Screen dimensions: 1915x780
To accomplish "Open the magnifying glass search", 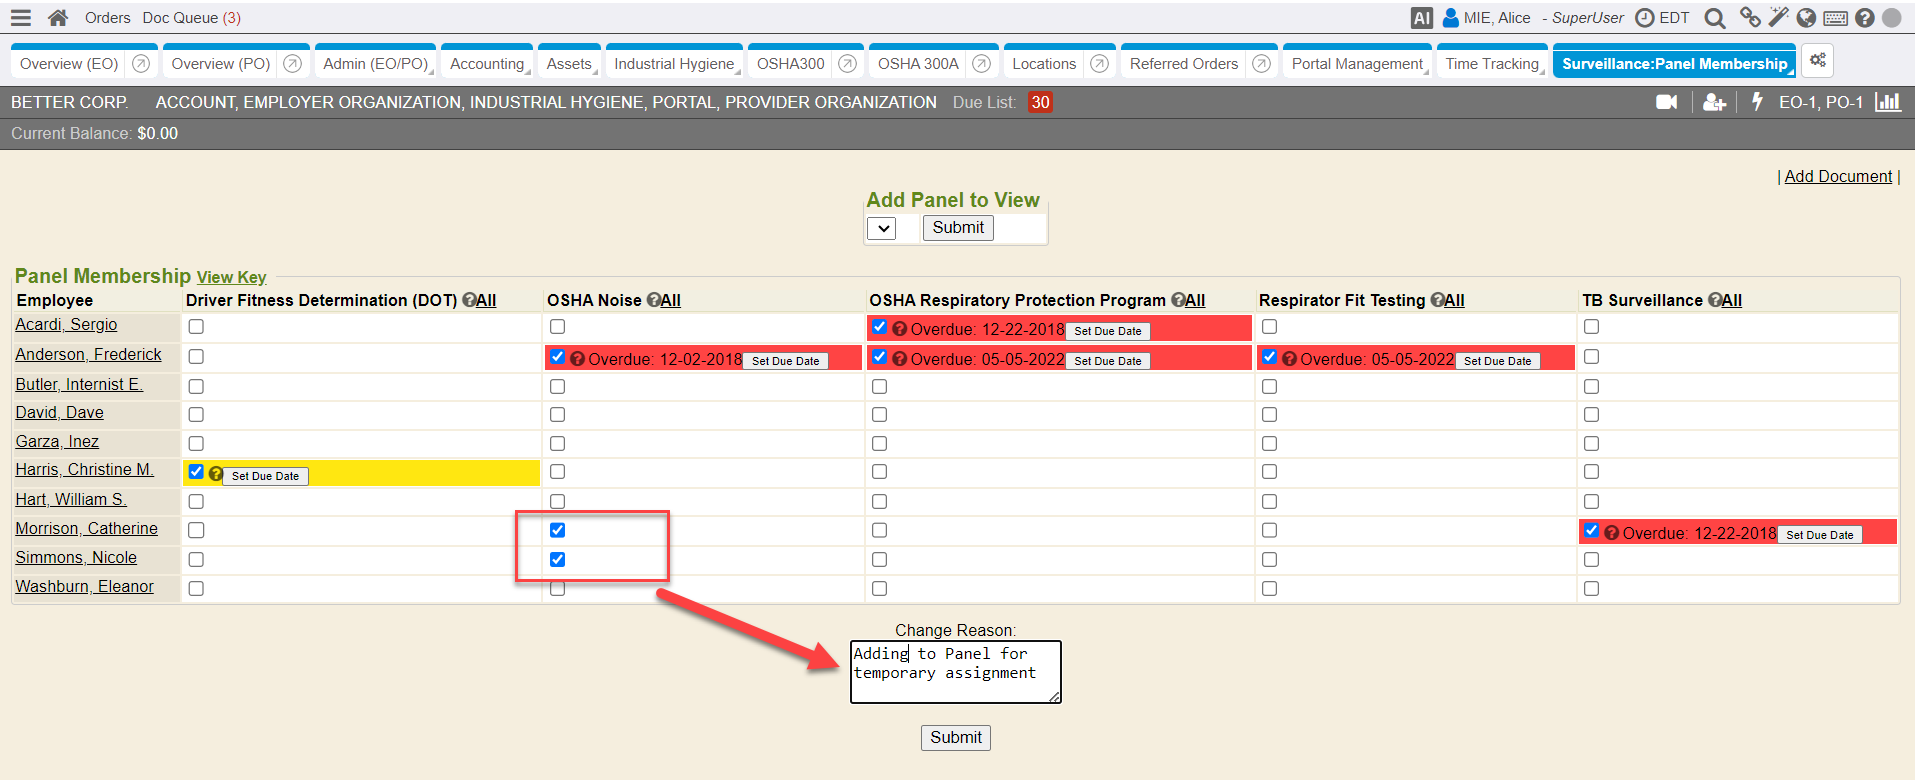I will click(x=1714, y=18).
